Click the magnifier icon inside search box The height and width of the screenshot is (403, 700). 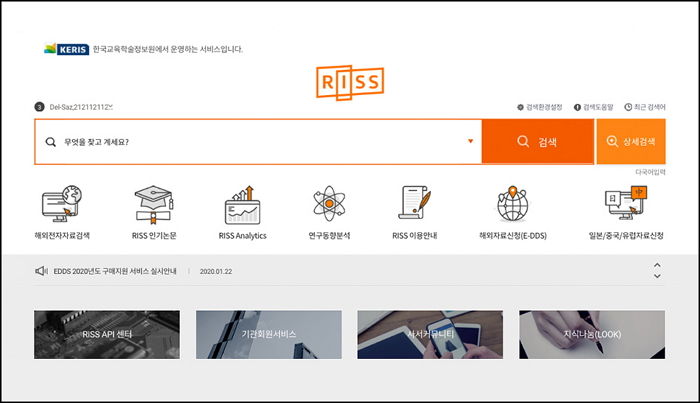50,142
